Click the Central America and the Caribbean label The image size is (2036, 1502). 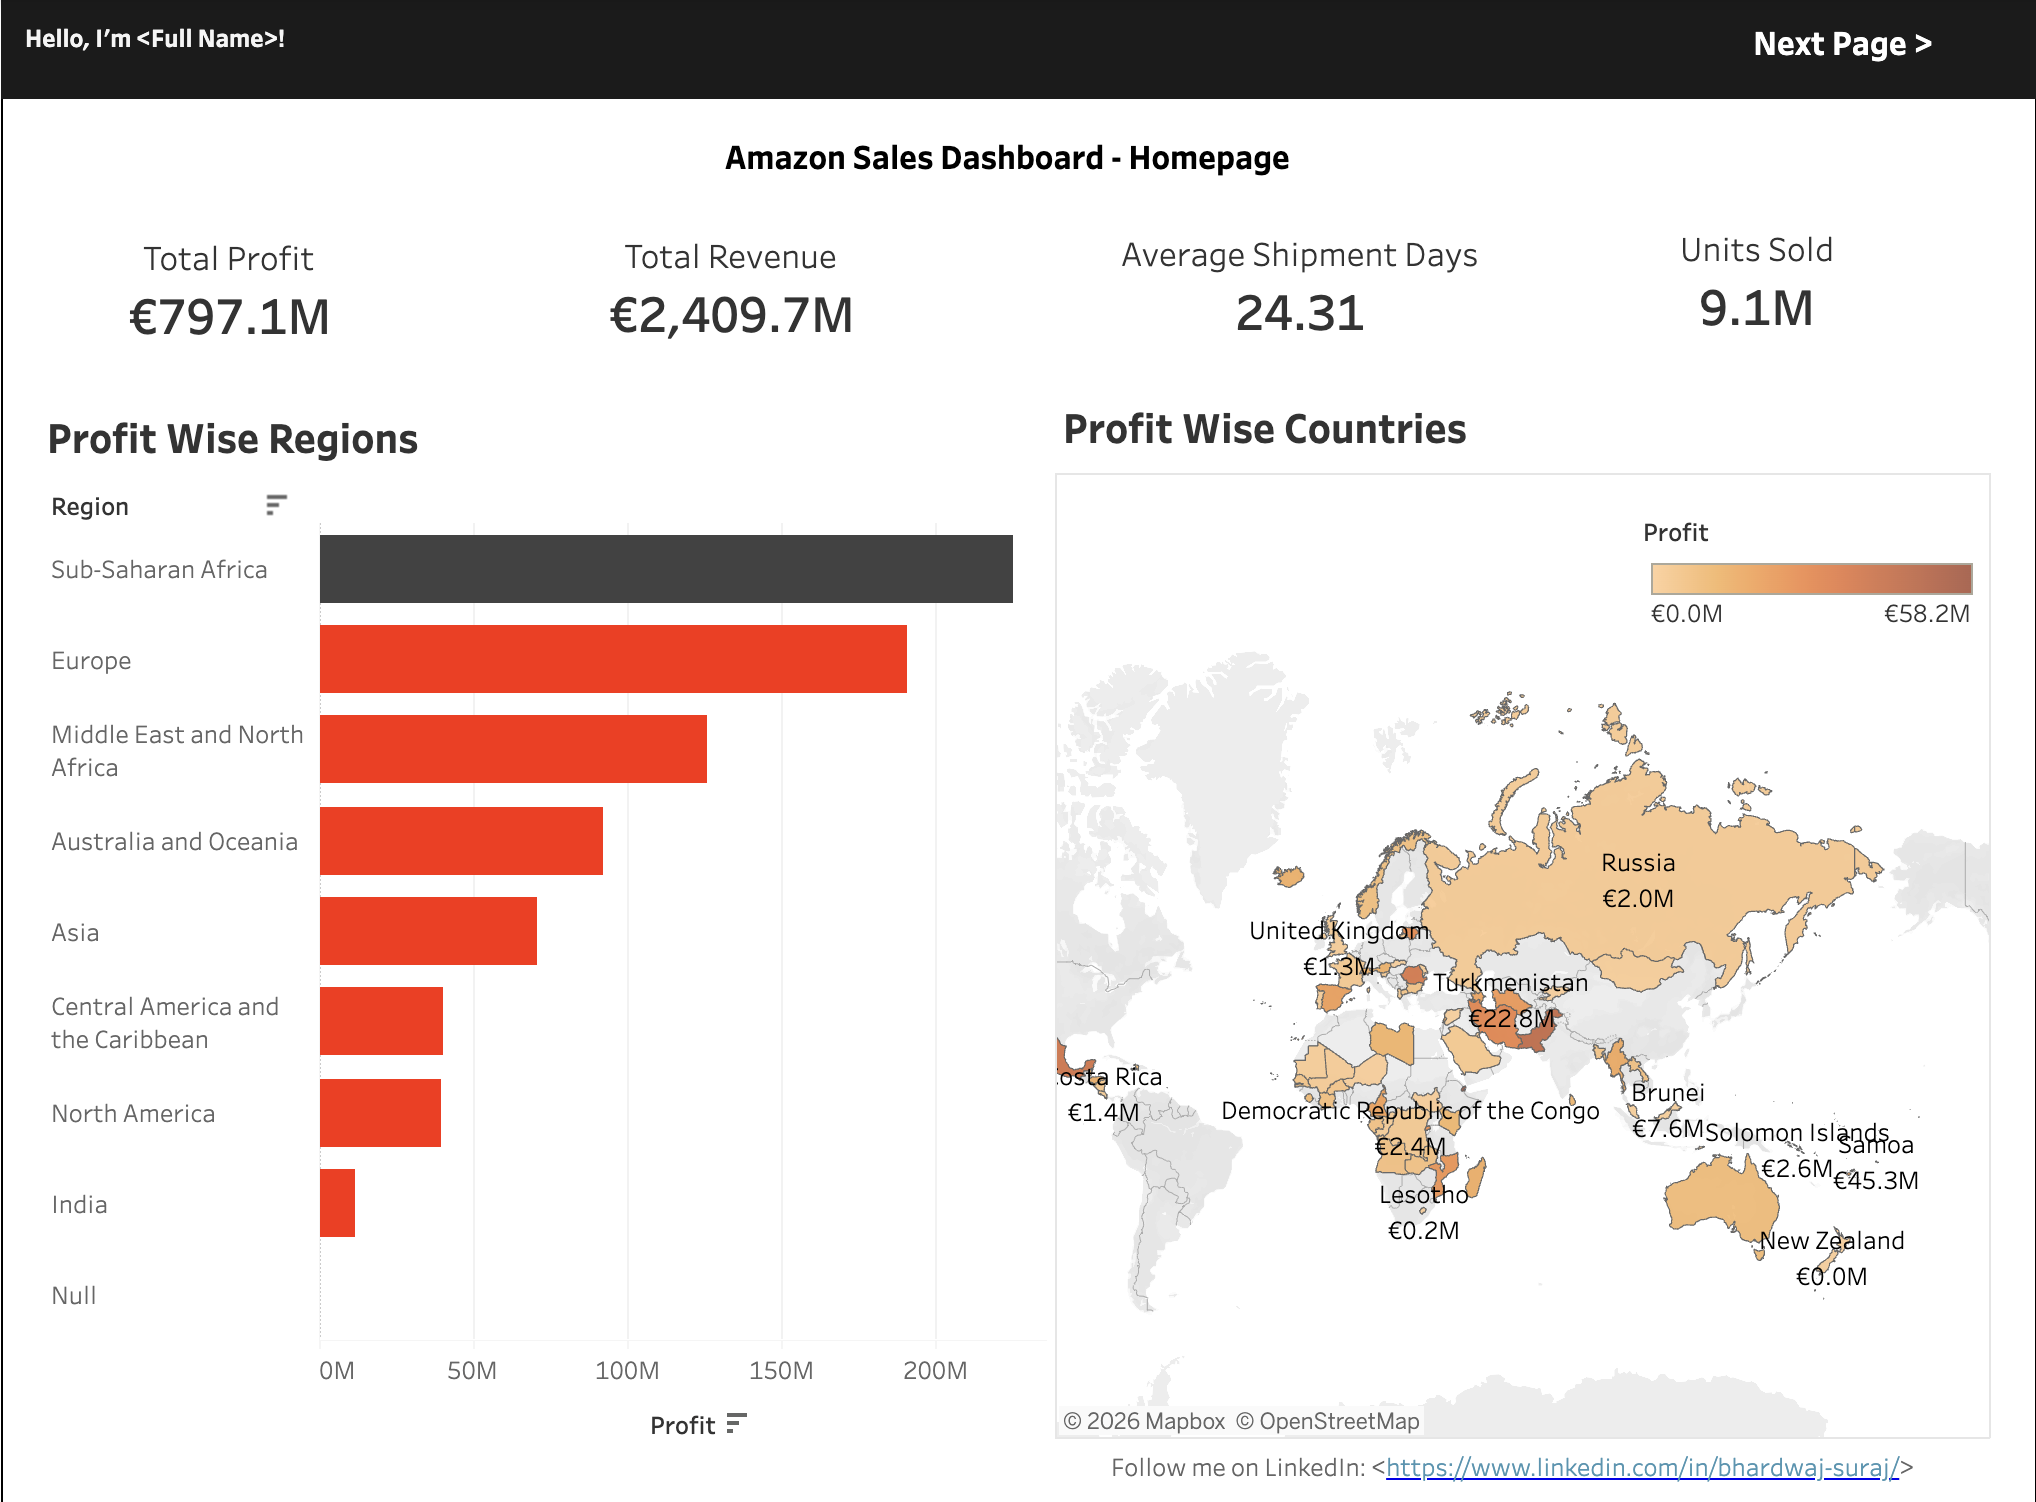(x=165, y=1022)
